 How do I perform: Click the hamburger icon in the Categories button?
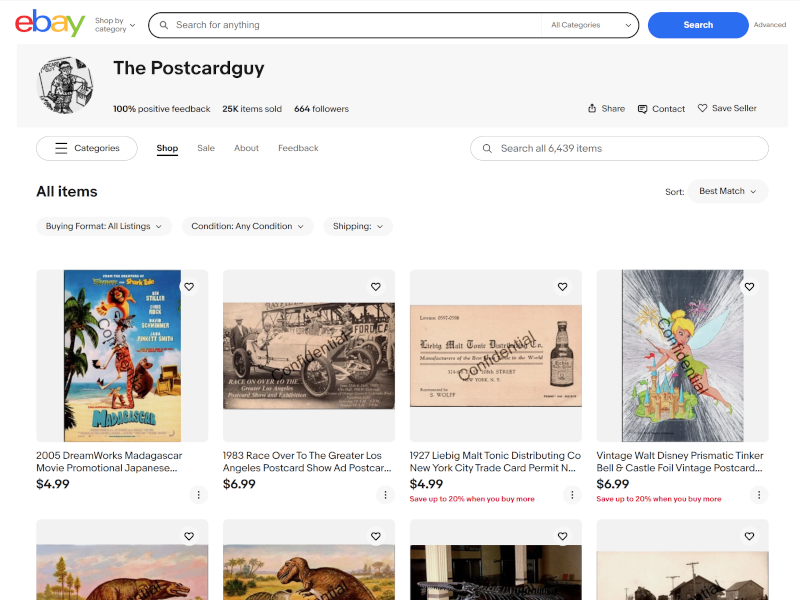coord(61,147)
